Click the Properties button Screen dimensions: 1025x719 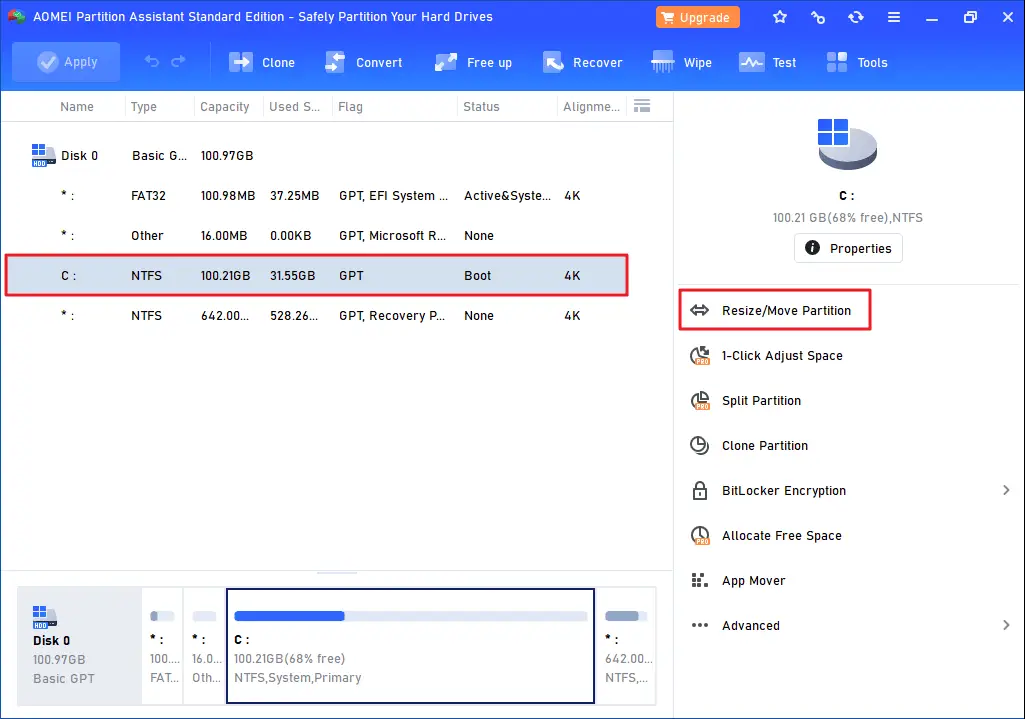(848, 248)
